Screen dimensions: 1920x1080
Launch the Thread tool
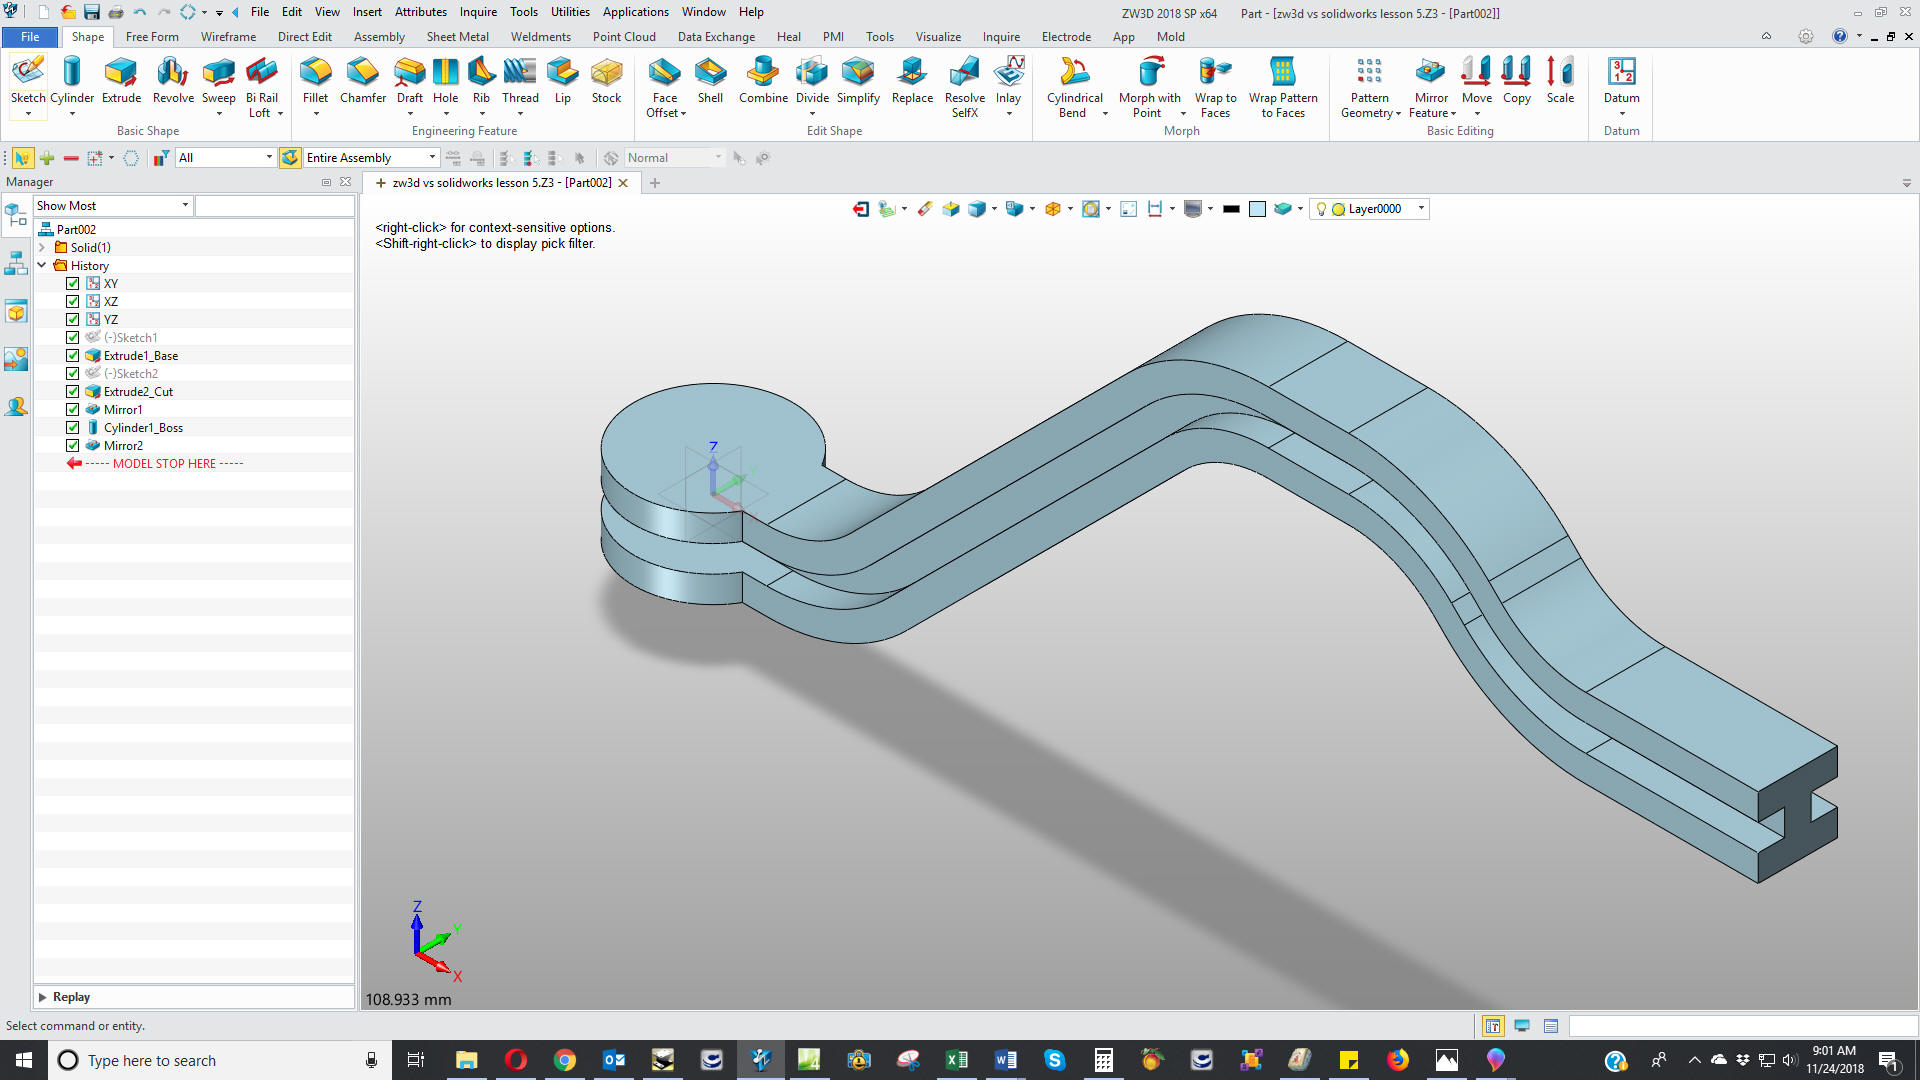coord(520,80)
